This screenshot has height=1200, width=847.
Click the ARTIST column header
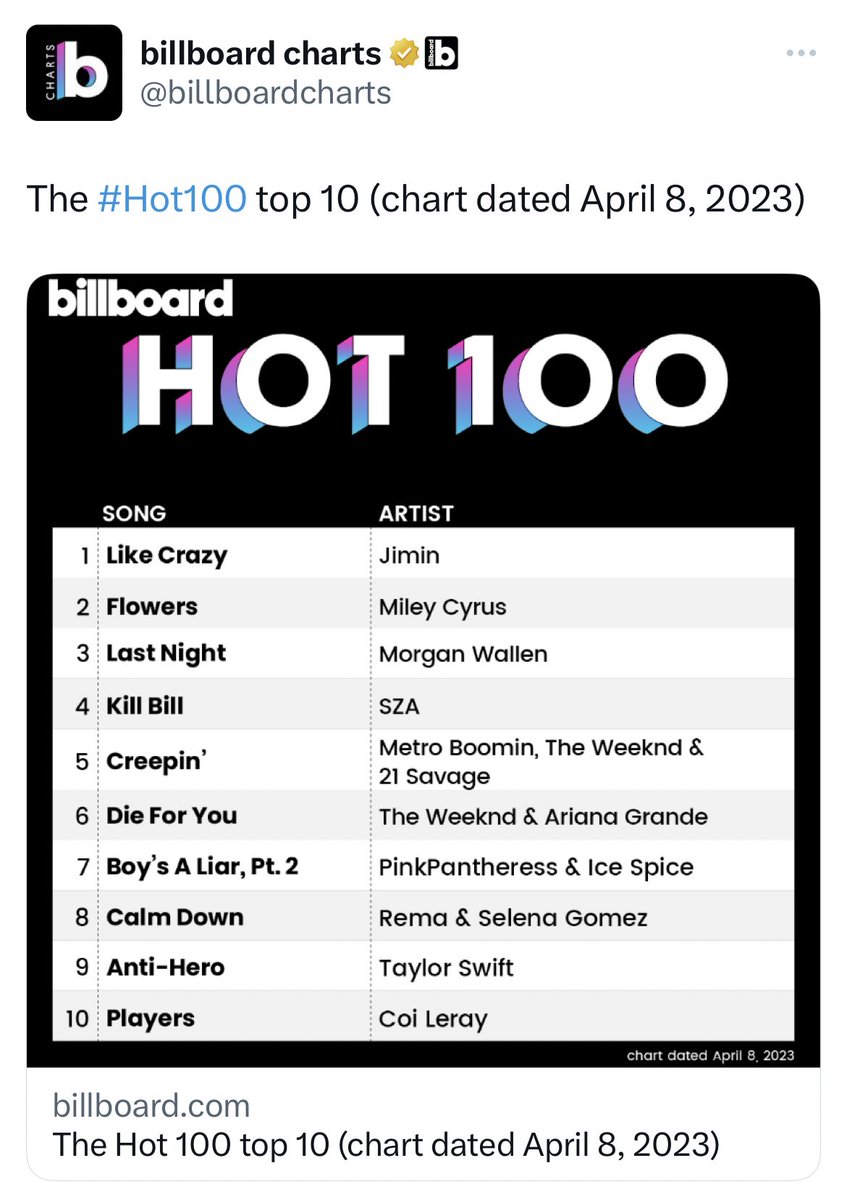point(416,514)
